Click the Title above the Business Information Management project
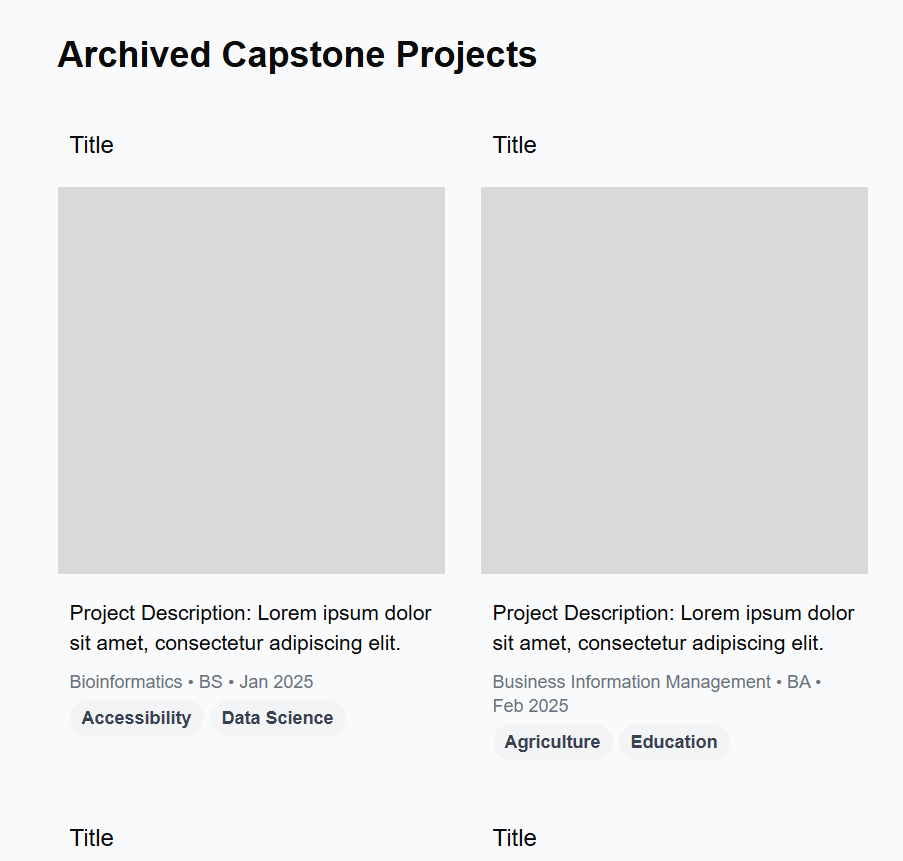Viewport: 903px width, 861px height. click(x=515, y=145)
